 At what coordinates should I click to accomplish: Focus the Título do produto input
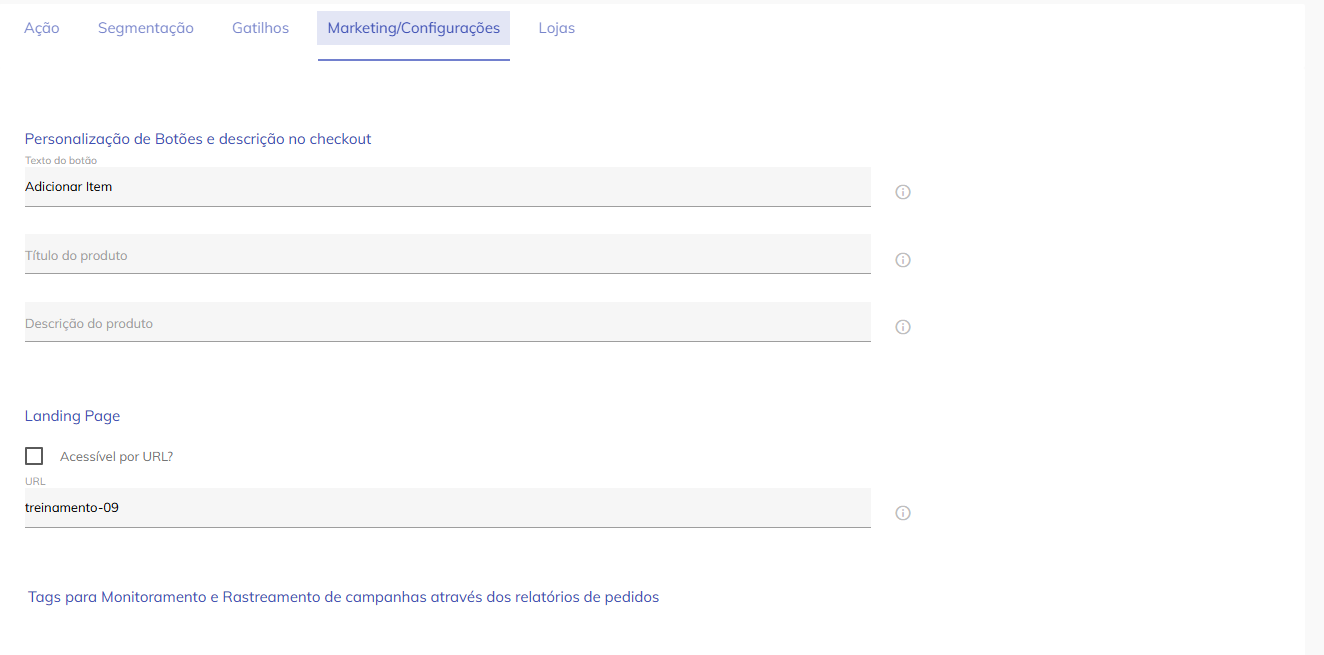pos(447,255)
